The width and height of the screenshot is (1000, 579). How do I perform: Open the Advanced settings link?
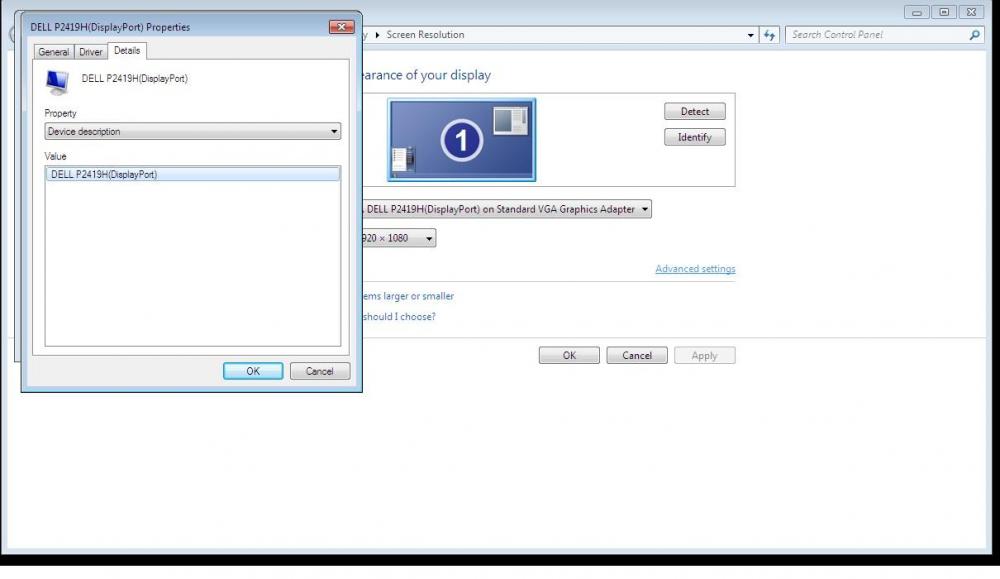tap(695, 269)
